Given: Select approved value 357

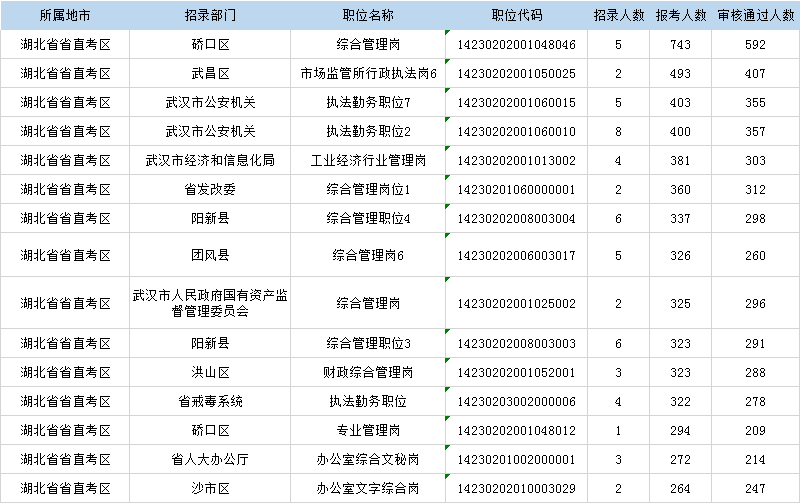Looking at the screenshot, I should (x=756, y=132).
